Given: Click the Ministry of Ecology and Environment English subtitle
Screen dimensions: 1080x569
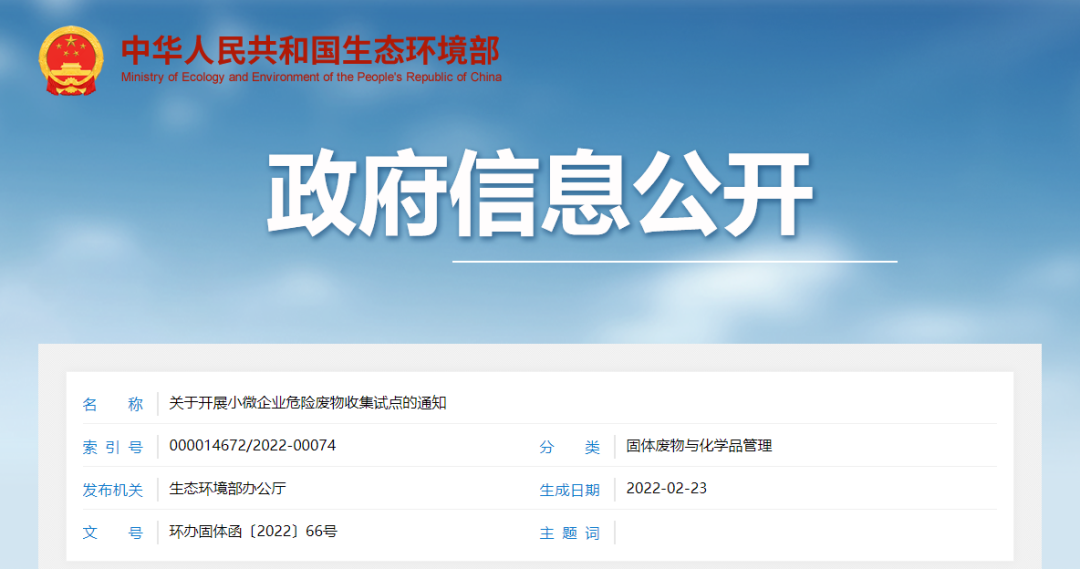Looking at the screenshot, I should tap(311, 77).
